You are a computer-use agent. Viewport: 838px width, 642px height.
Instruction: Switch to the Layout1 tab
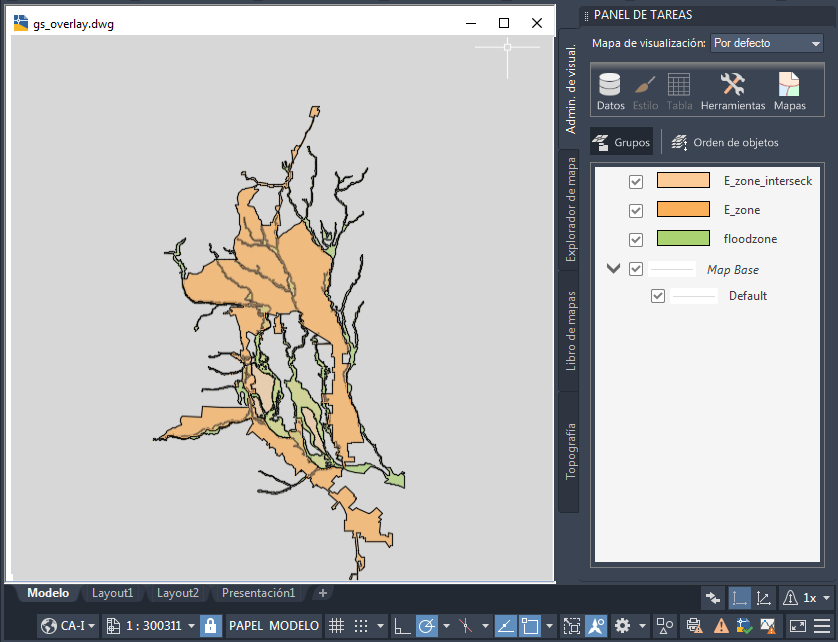coord(114,593)
